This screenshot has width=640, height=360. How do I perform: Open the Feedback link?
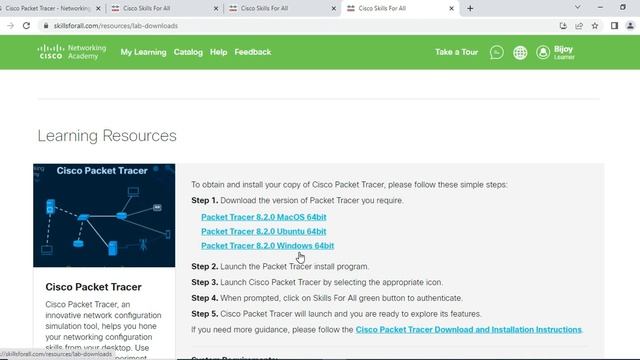pos(253,52)
